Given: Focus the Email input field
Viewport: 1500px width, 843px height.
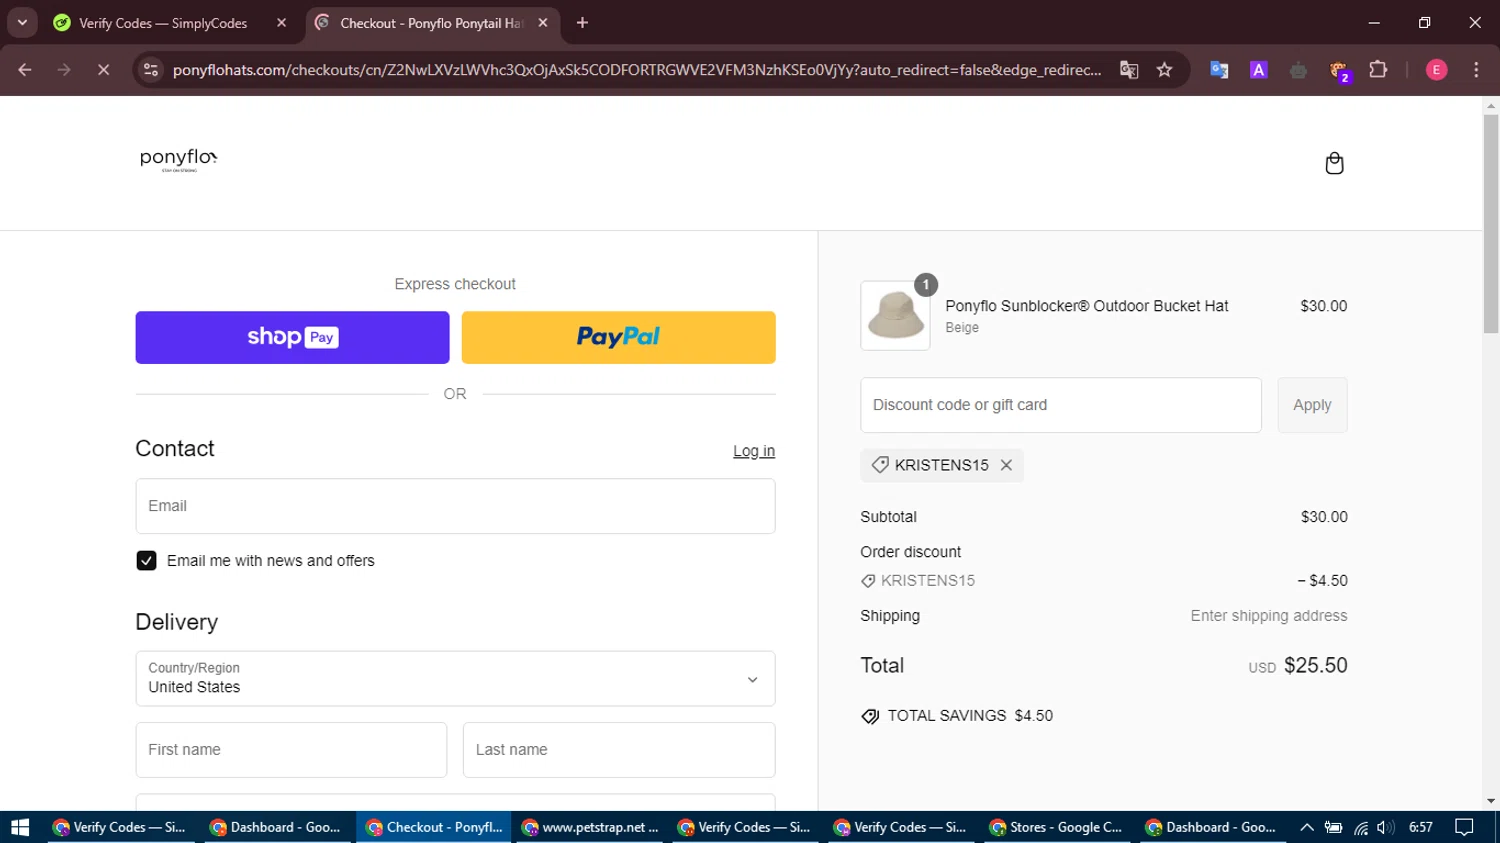Looking at the screenshot, I should [x=455, y=506].
